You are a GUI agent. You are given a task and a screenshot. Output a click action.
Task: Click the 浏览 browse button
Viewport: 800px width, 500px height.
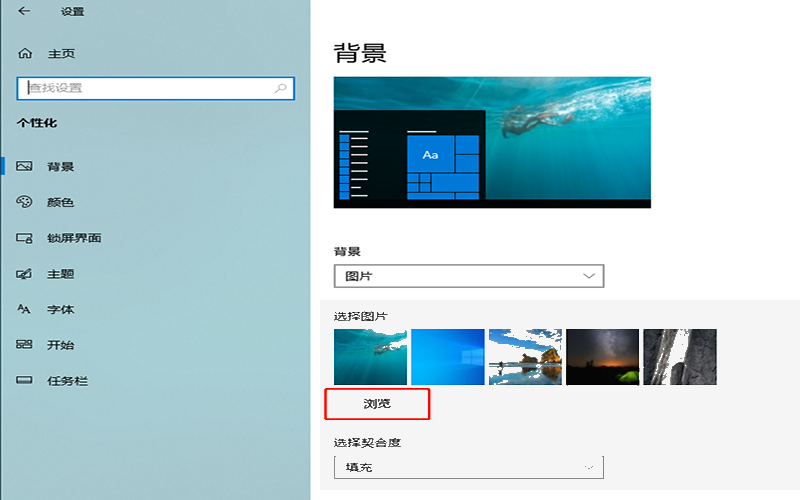[377, 404]
